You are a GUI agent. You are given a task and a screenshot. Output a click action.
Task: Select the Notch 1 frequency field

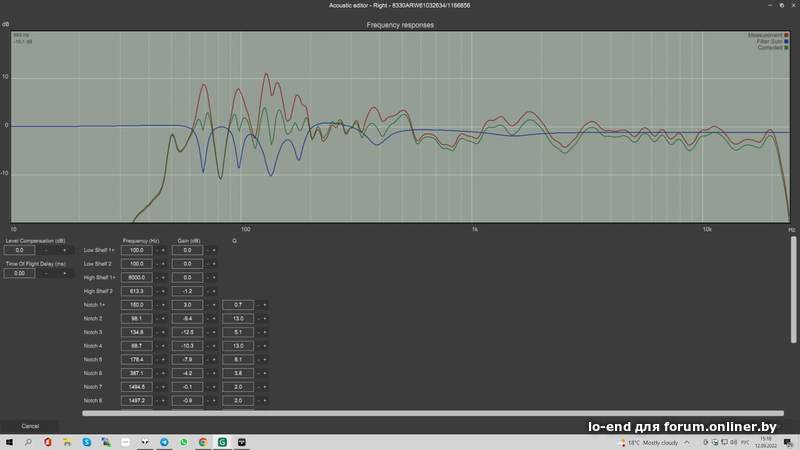tap(136, 305)
